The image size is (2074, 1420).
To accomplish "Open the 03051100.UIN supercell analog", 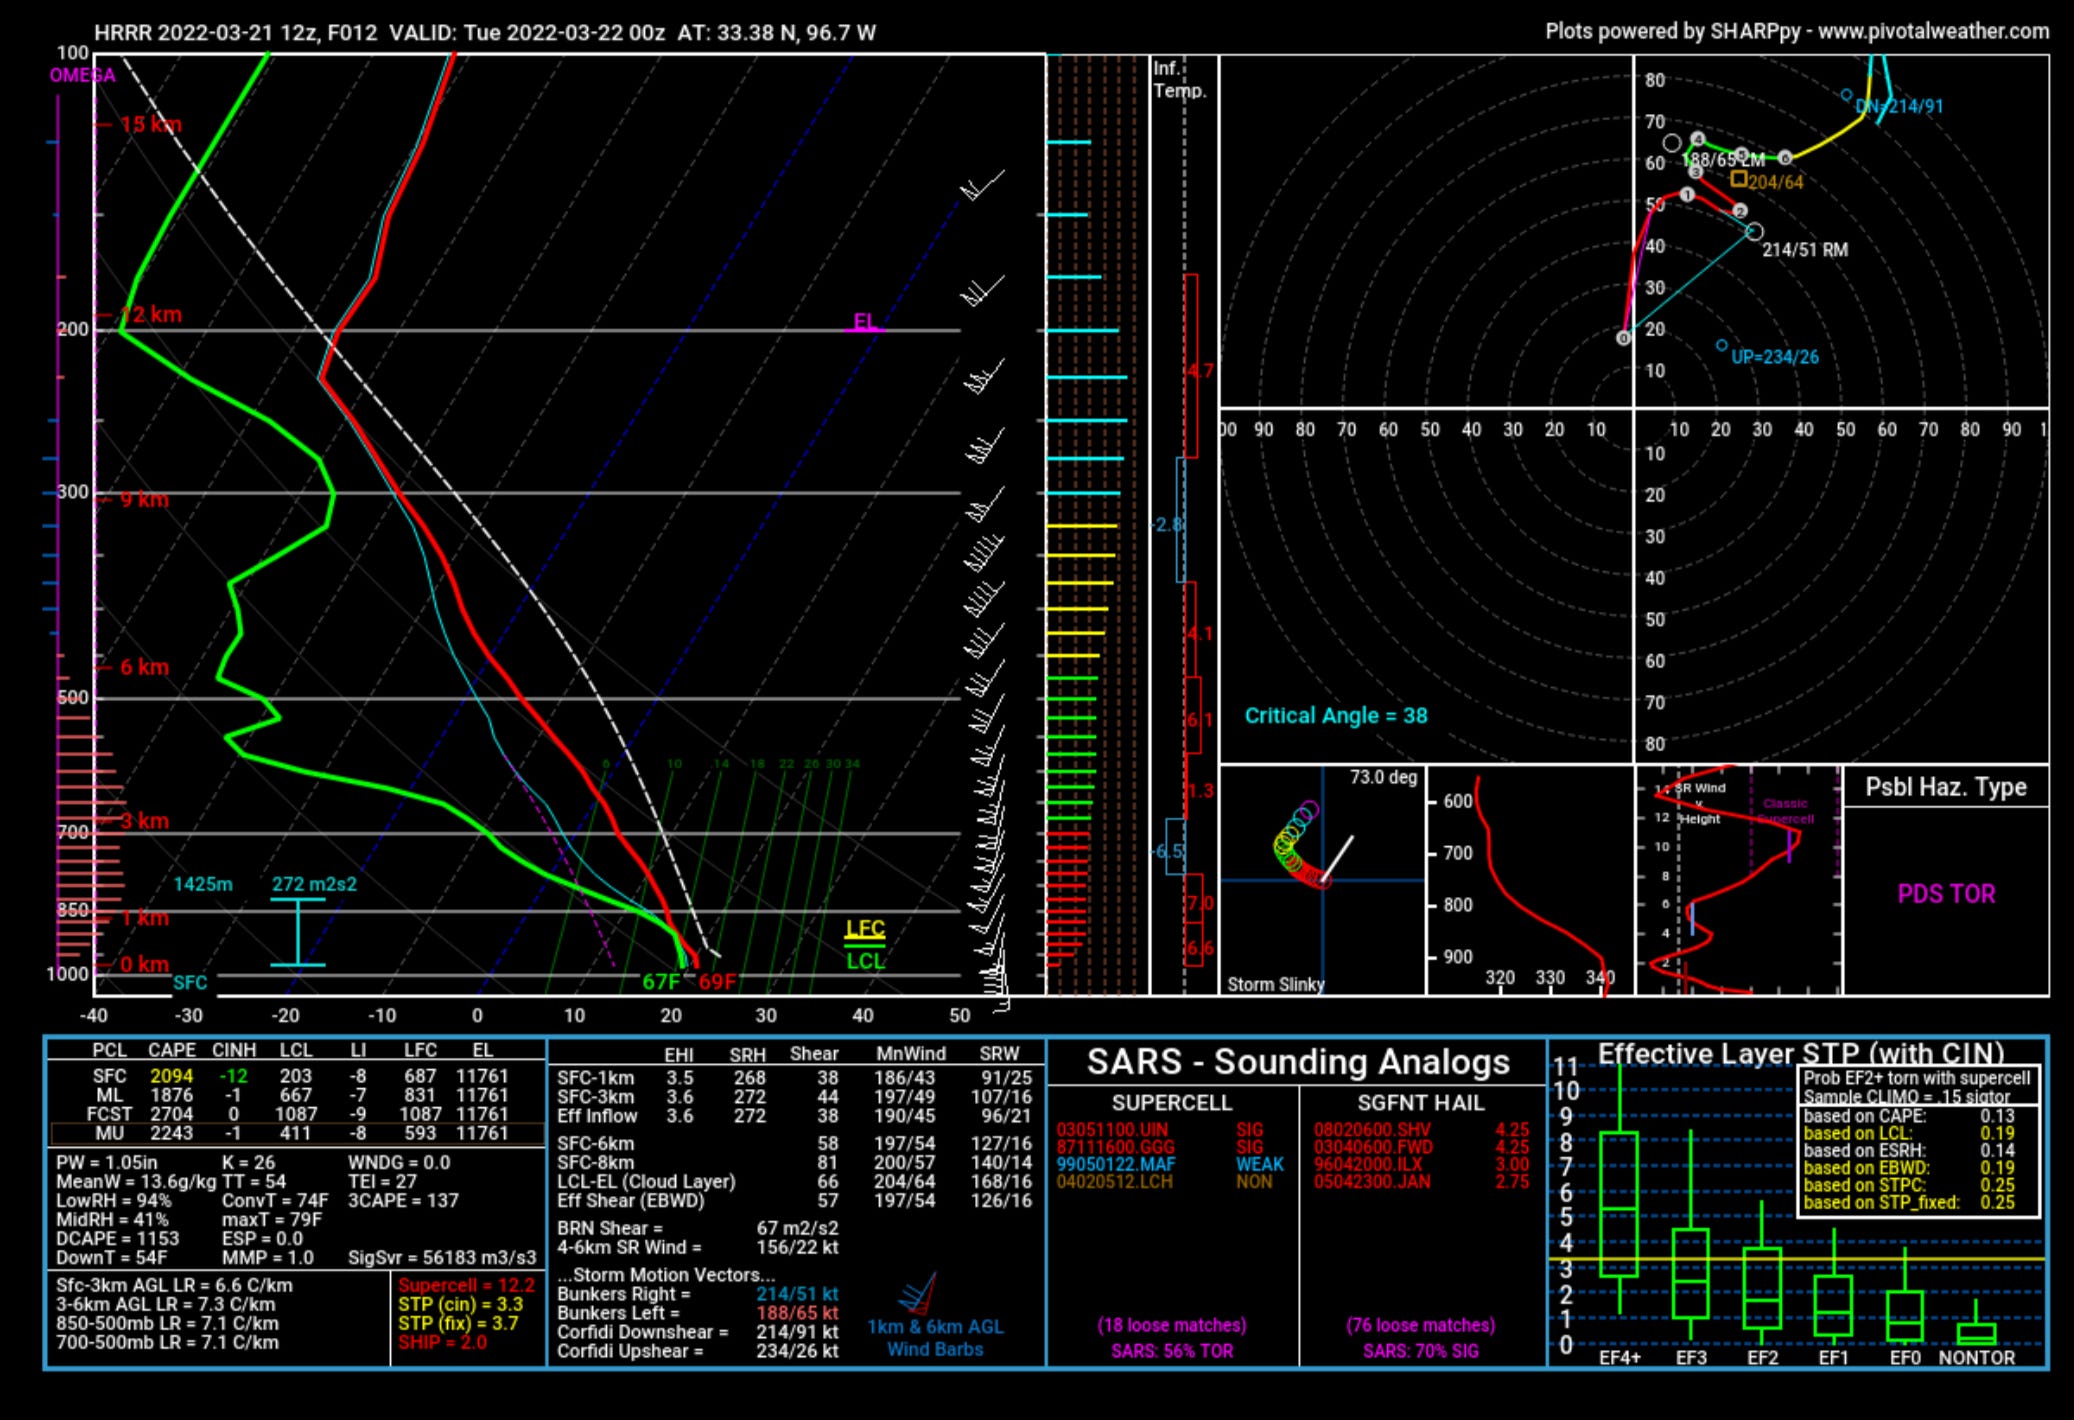I will (x=1112, y=1130).
